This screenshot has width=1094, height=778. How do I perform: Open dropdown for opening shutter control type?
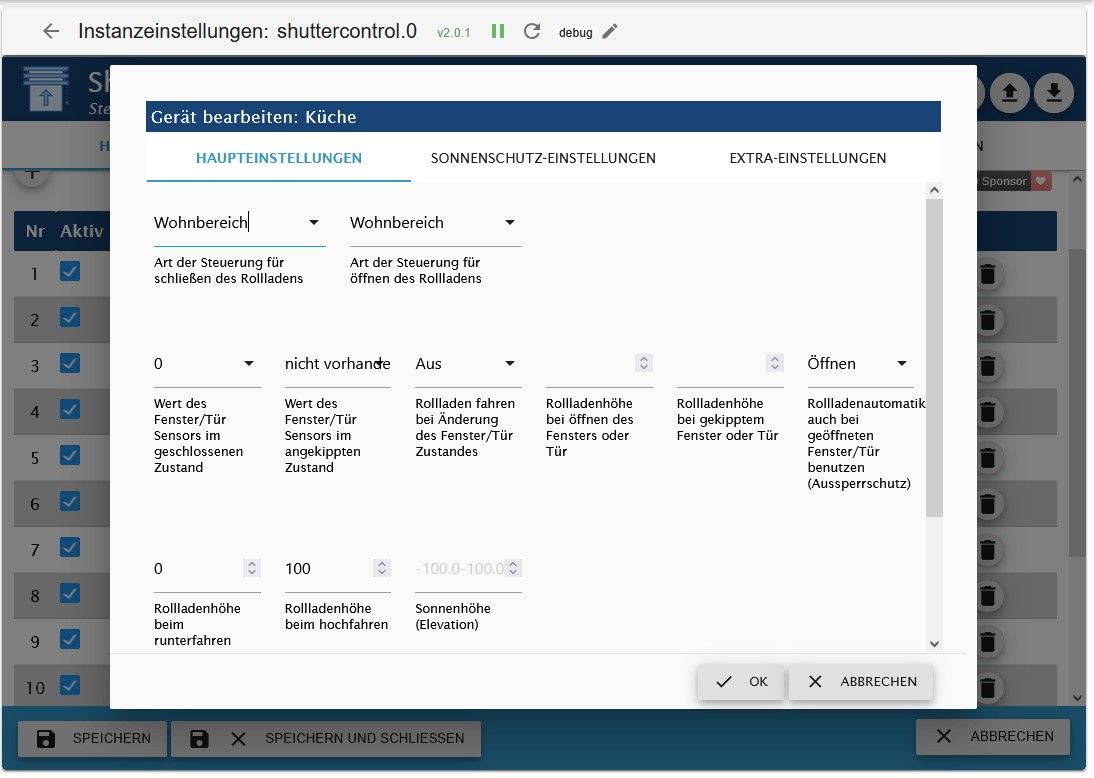[435, 223]
